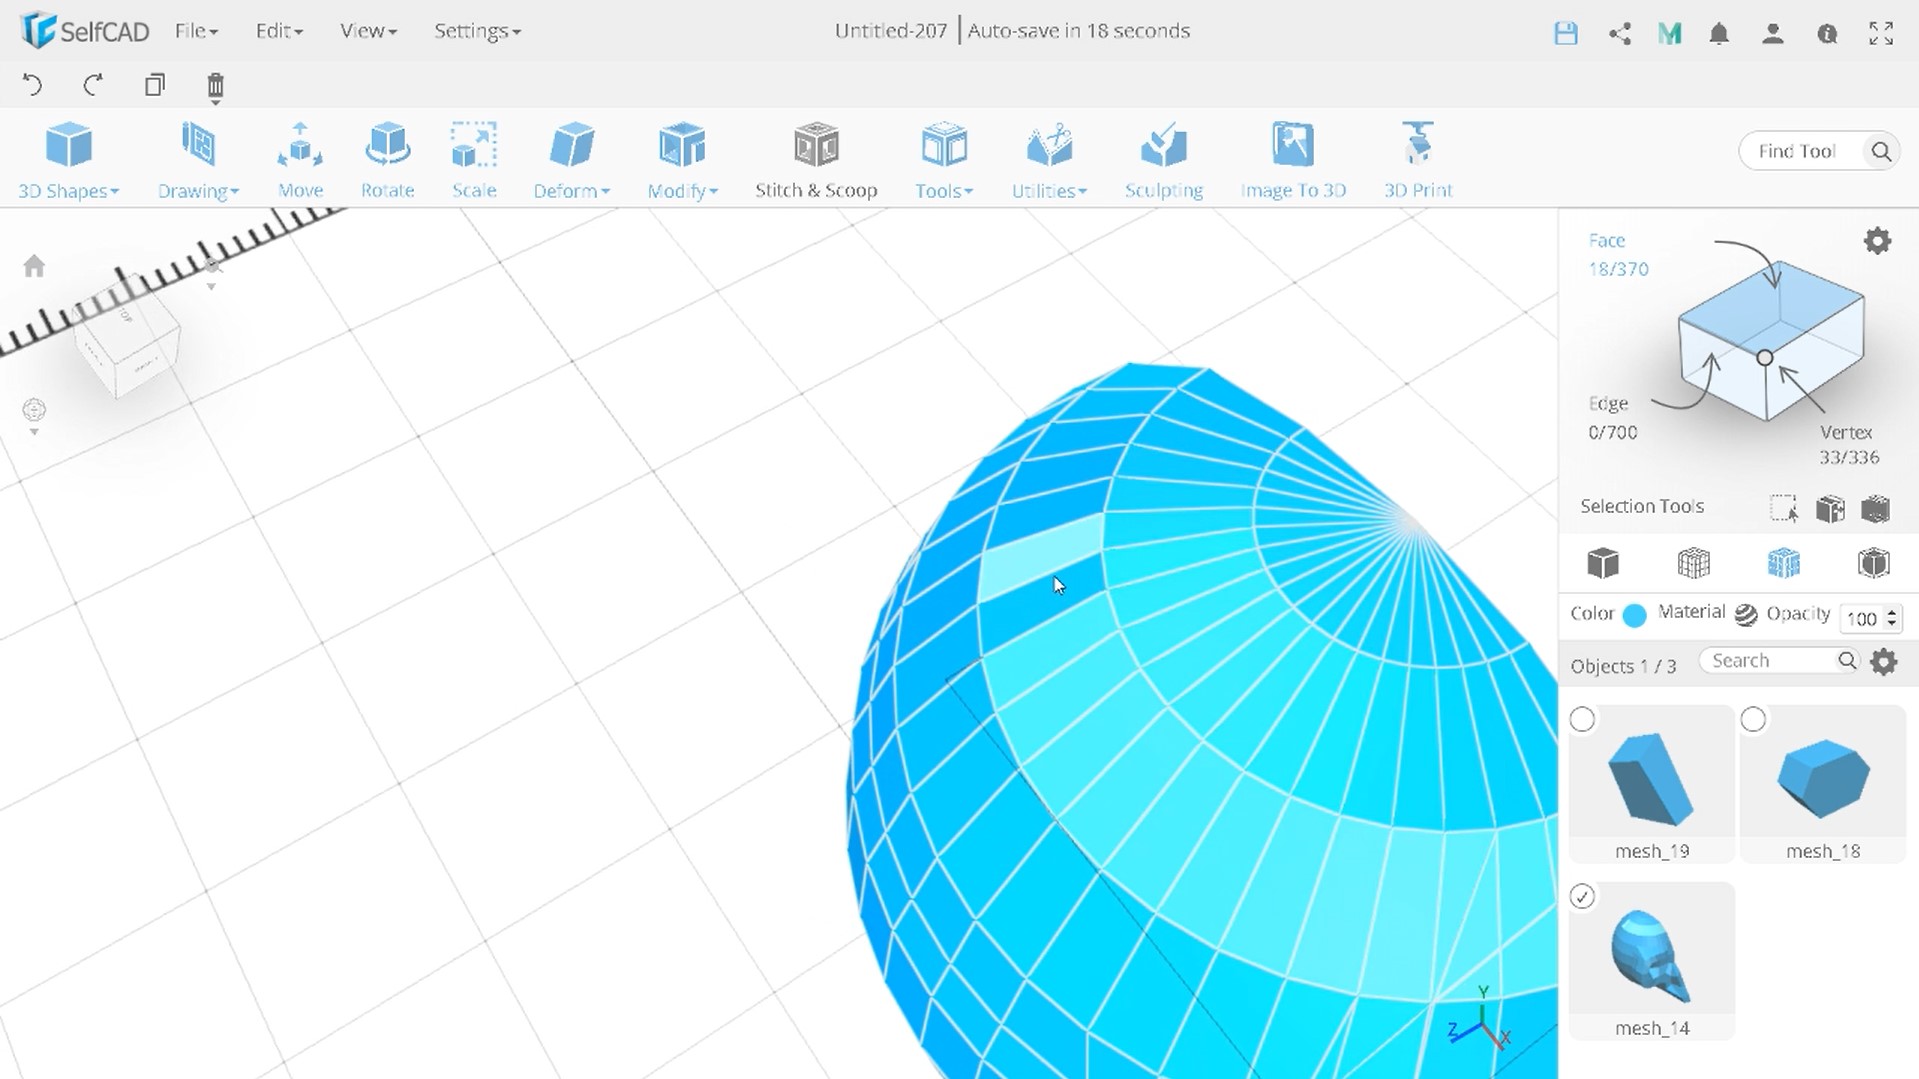
Task: Click the Material sphere button
Action: pos(1745,615)
